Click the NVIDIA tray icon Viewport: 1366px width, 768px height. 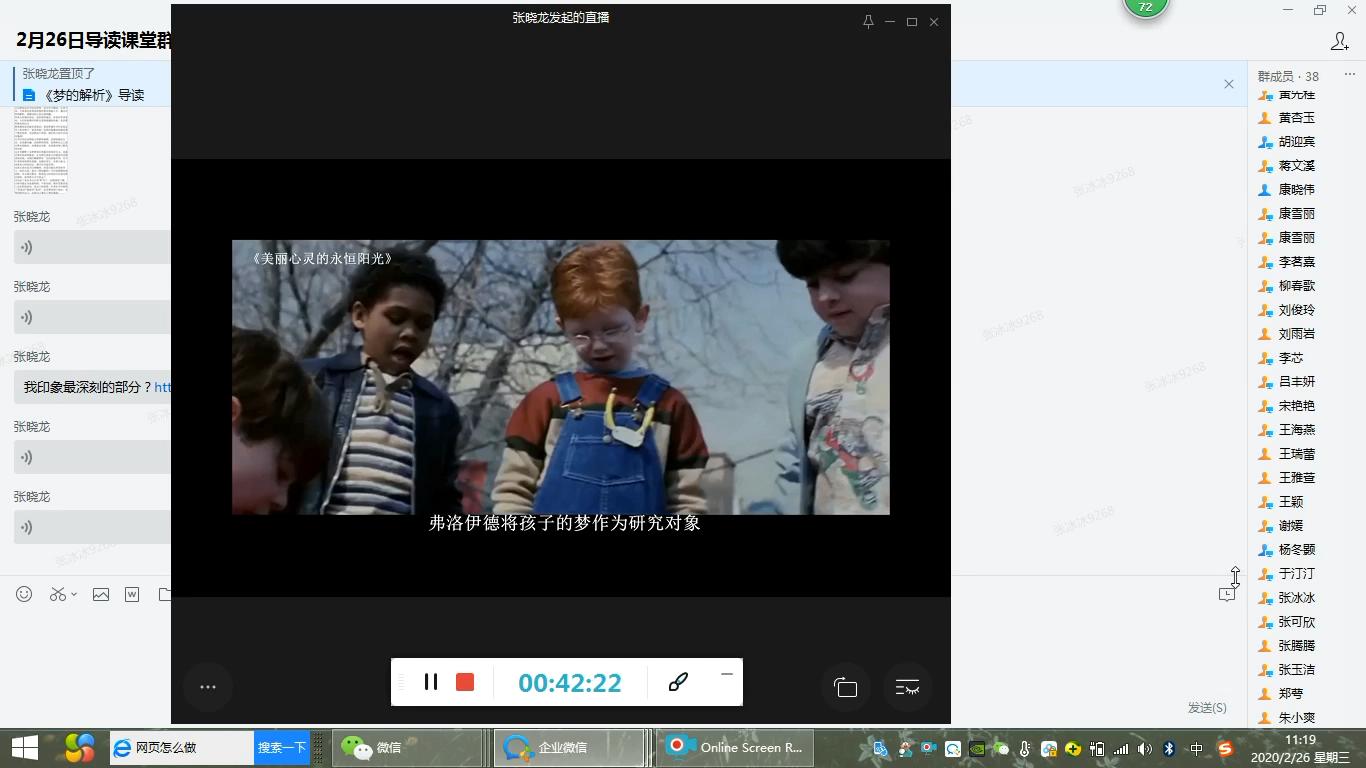click(x=977, y=748)
